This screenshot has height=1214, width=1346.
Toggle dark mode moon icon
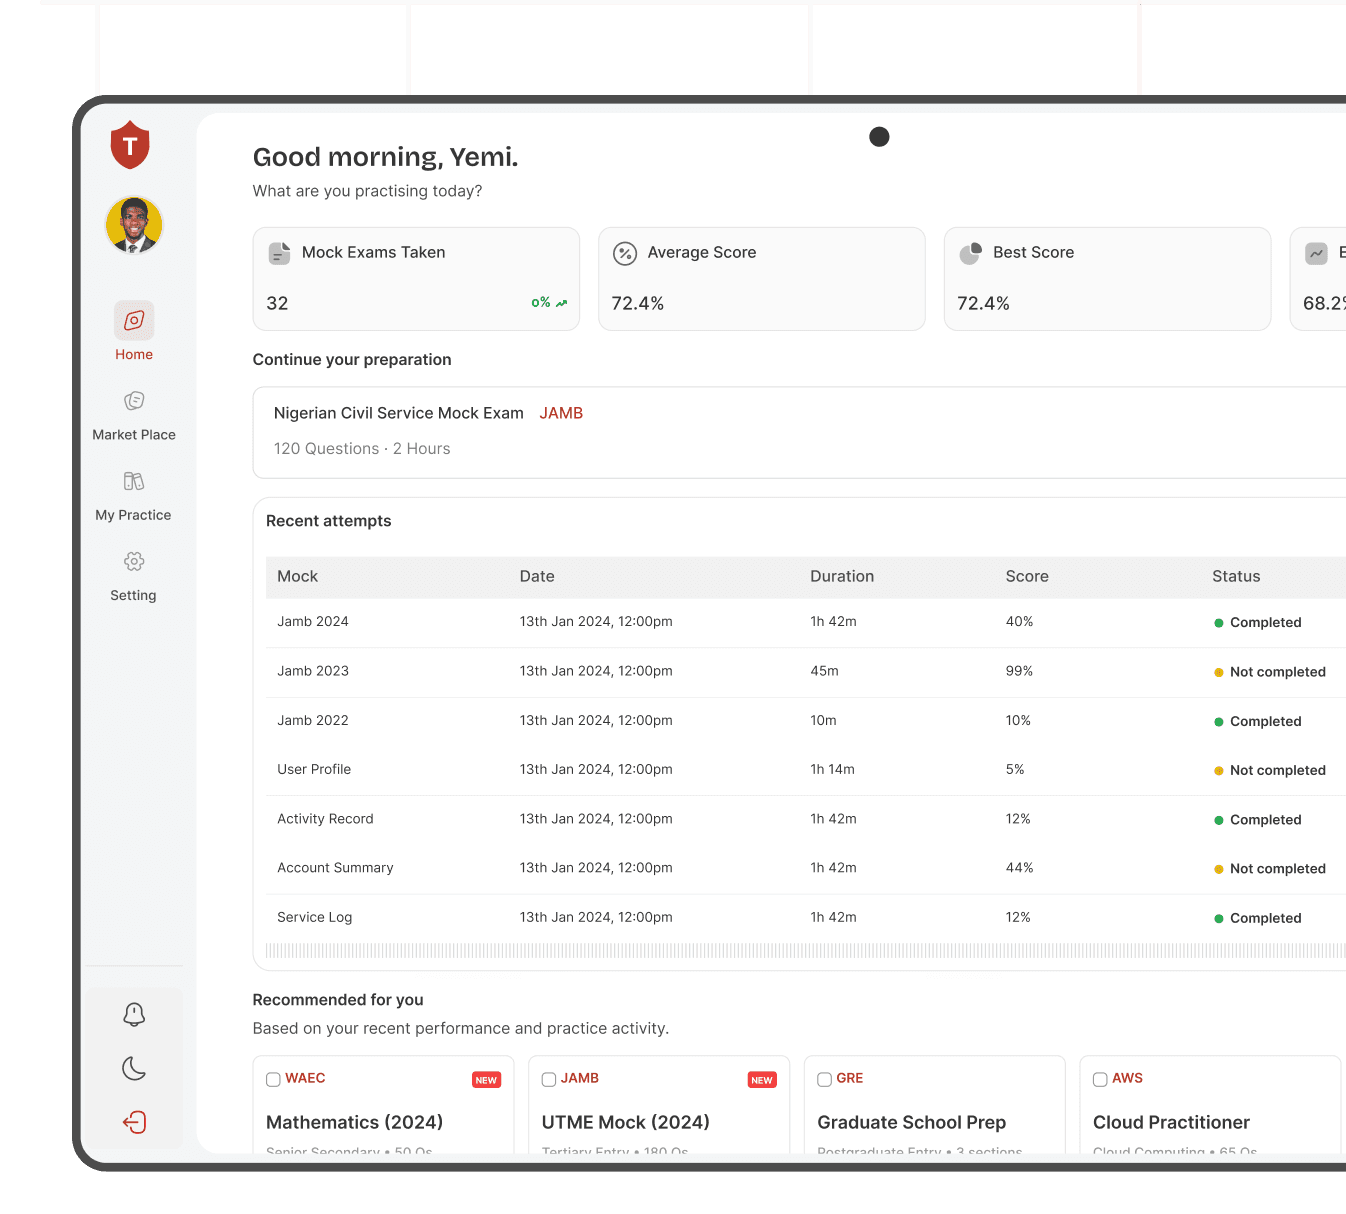click(x=134, y=1069)
